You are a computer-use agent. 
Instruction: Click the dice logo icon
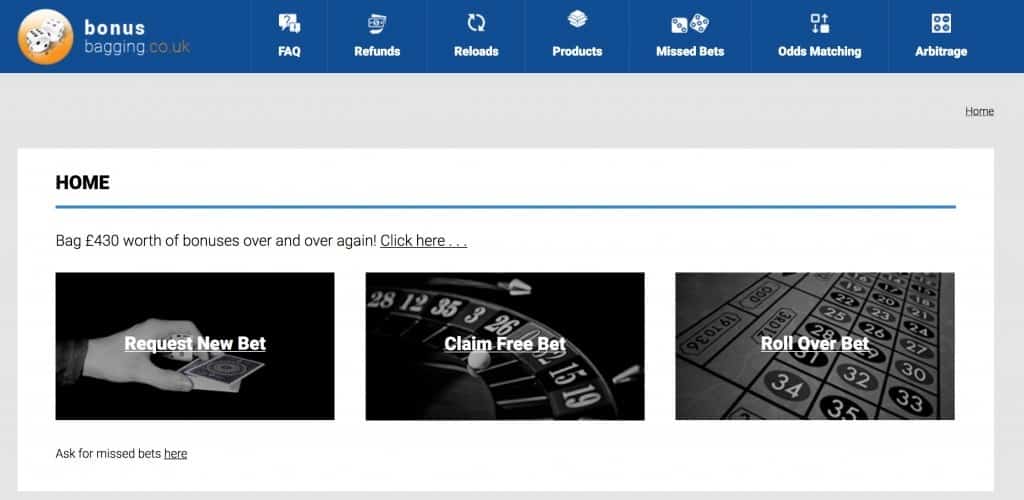tap(45, 37)
